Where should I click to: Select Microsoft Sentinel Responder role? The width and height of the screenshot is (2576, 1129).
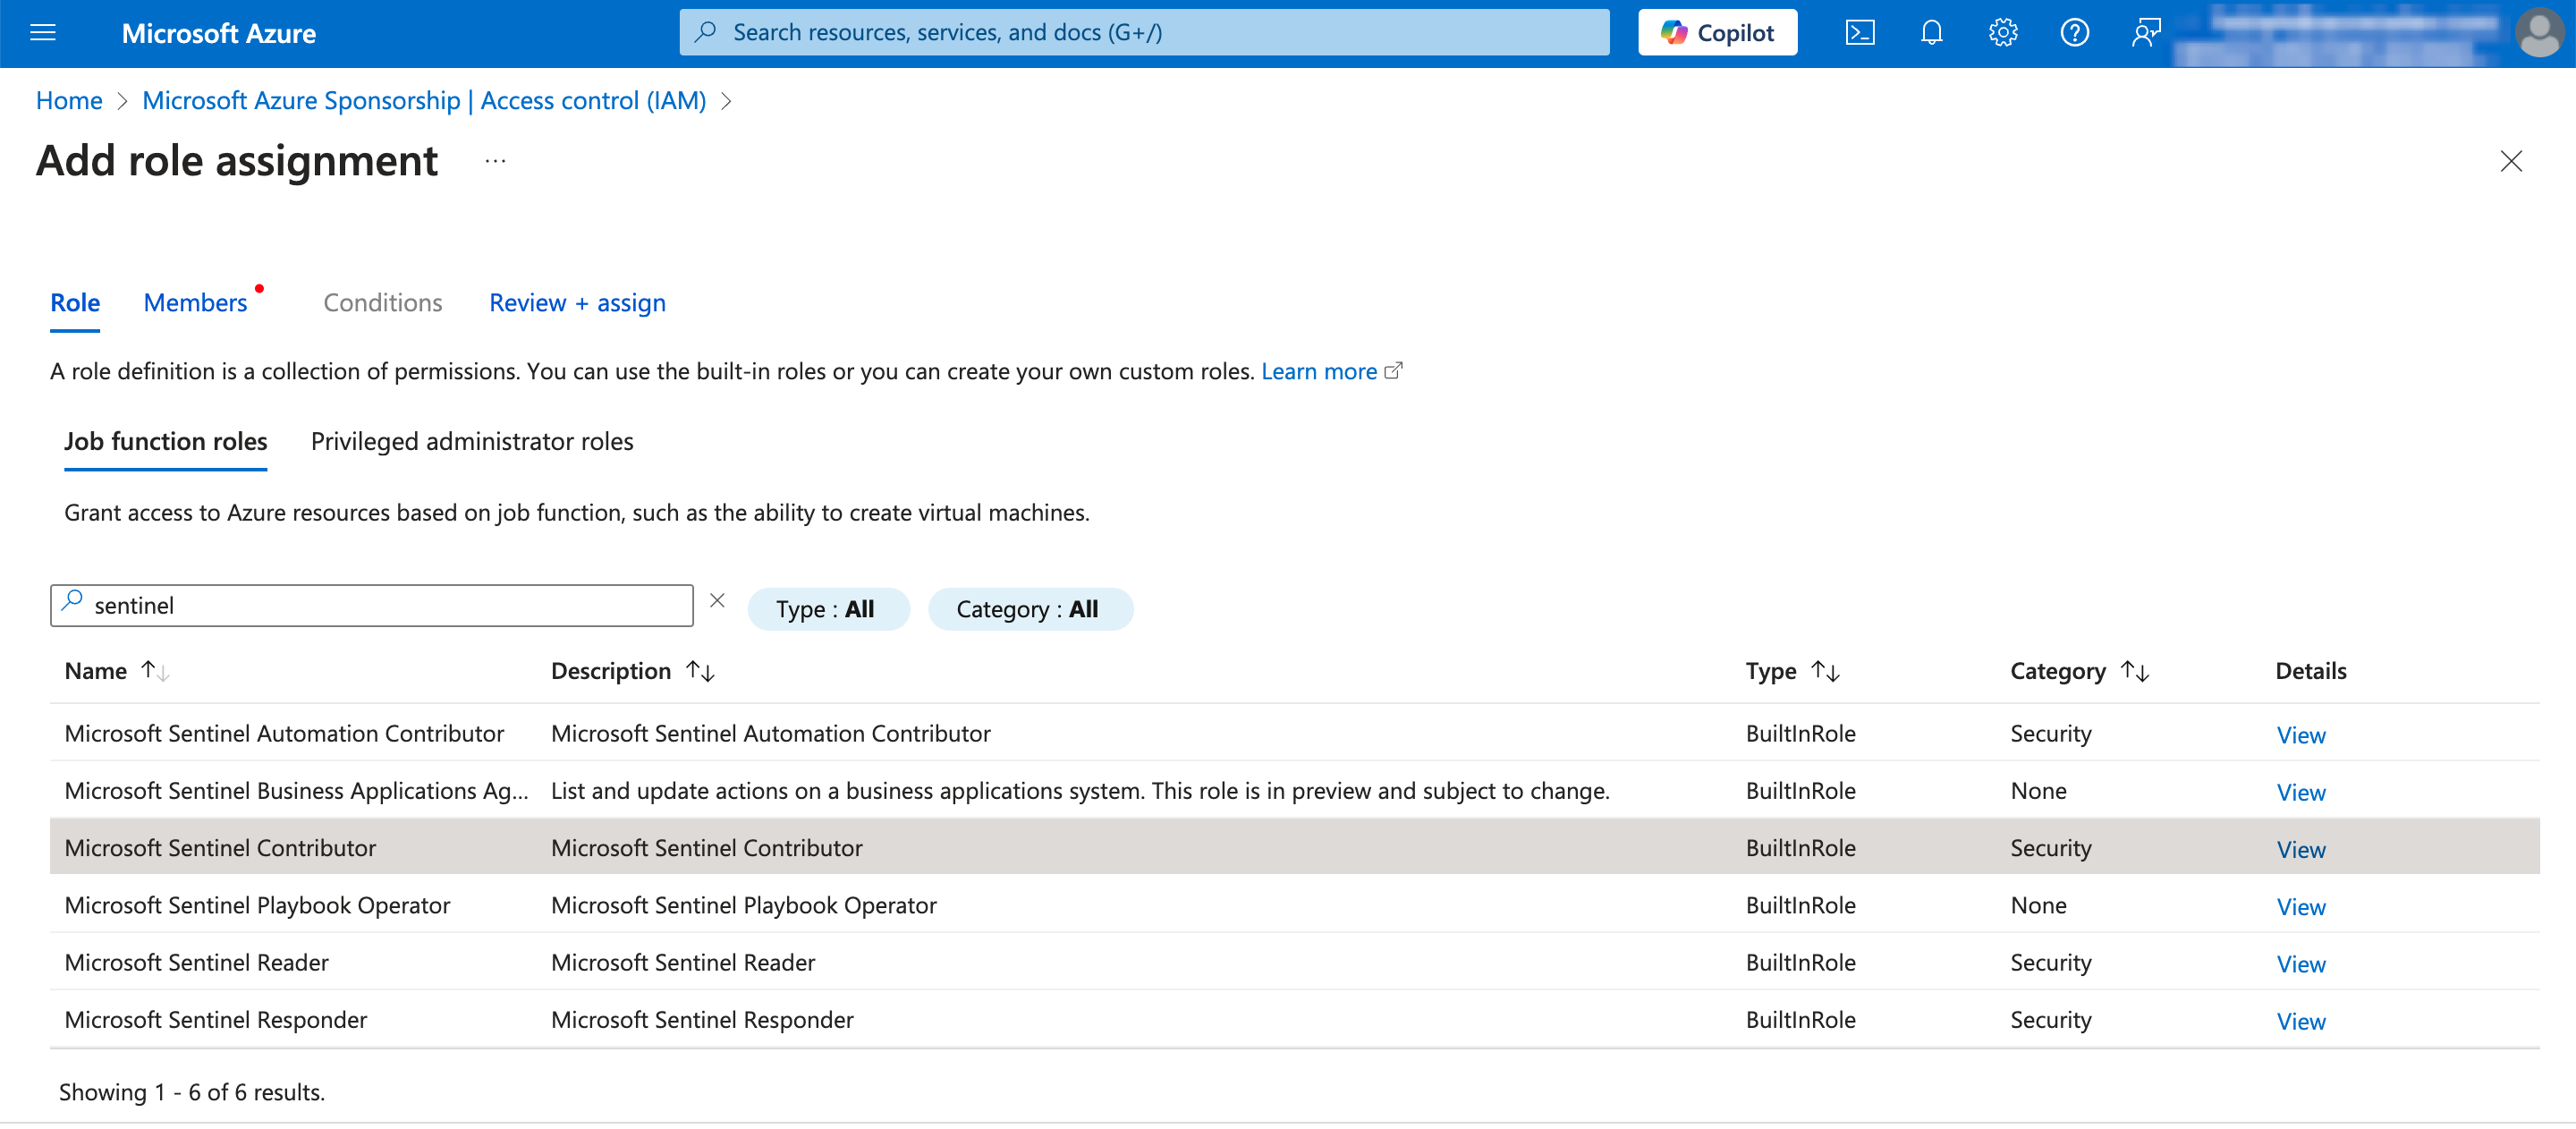(215, 1020)
